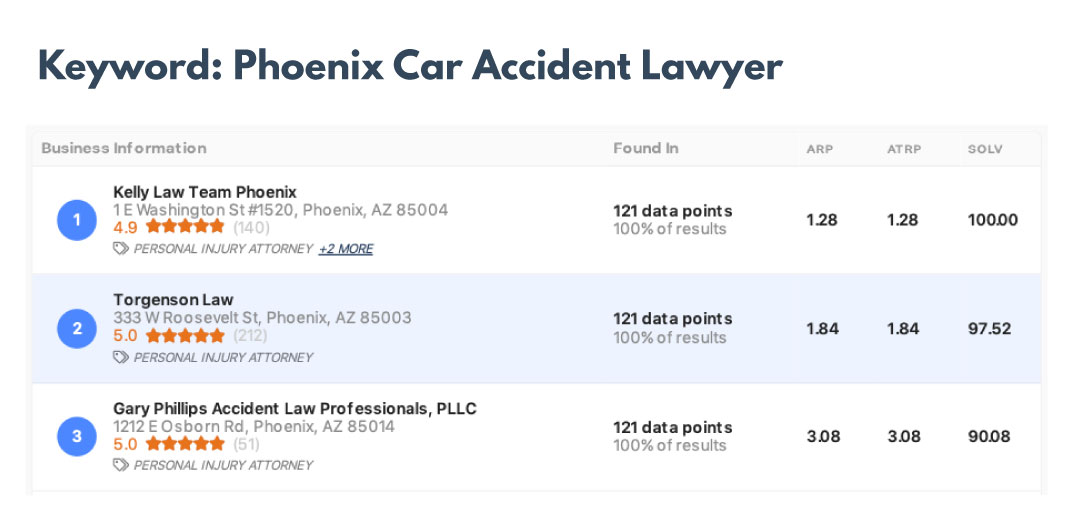The height and width of the screenshot is (520, 1080).
Task: Click Kelly Law Team's orange star rating
Action: pos(185,227)
